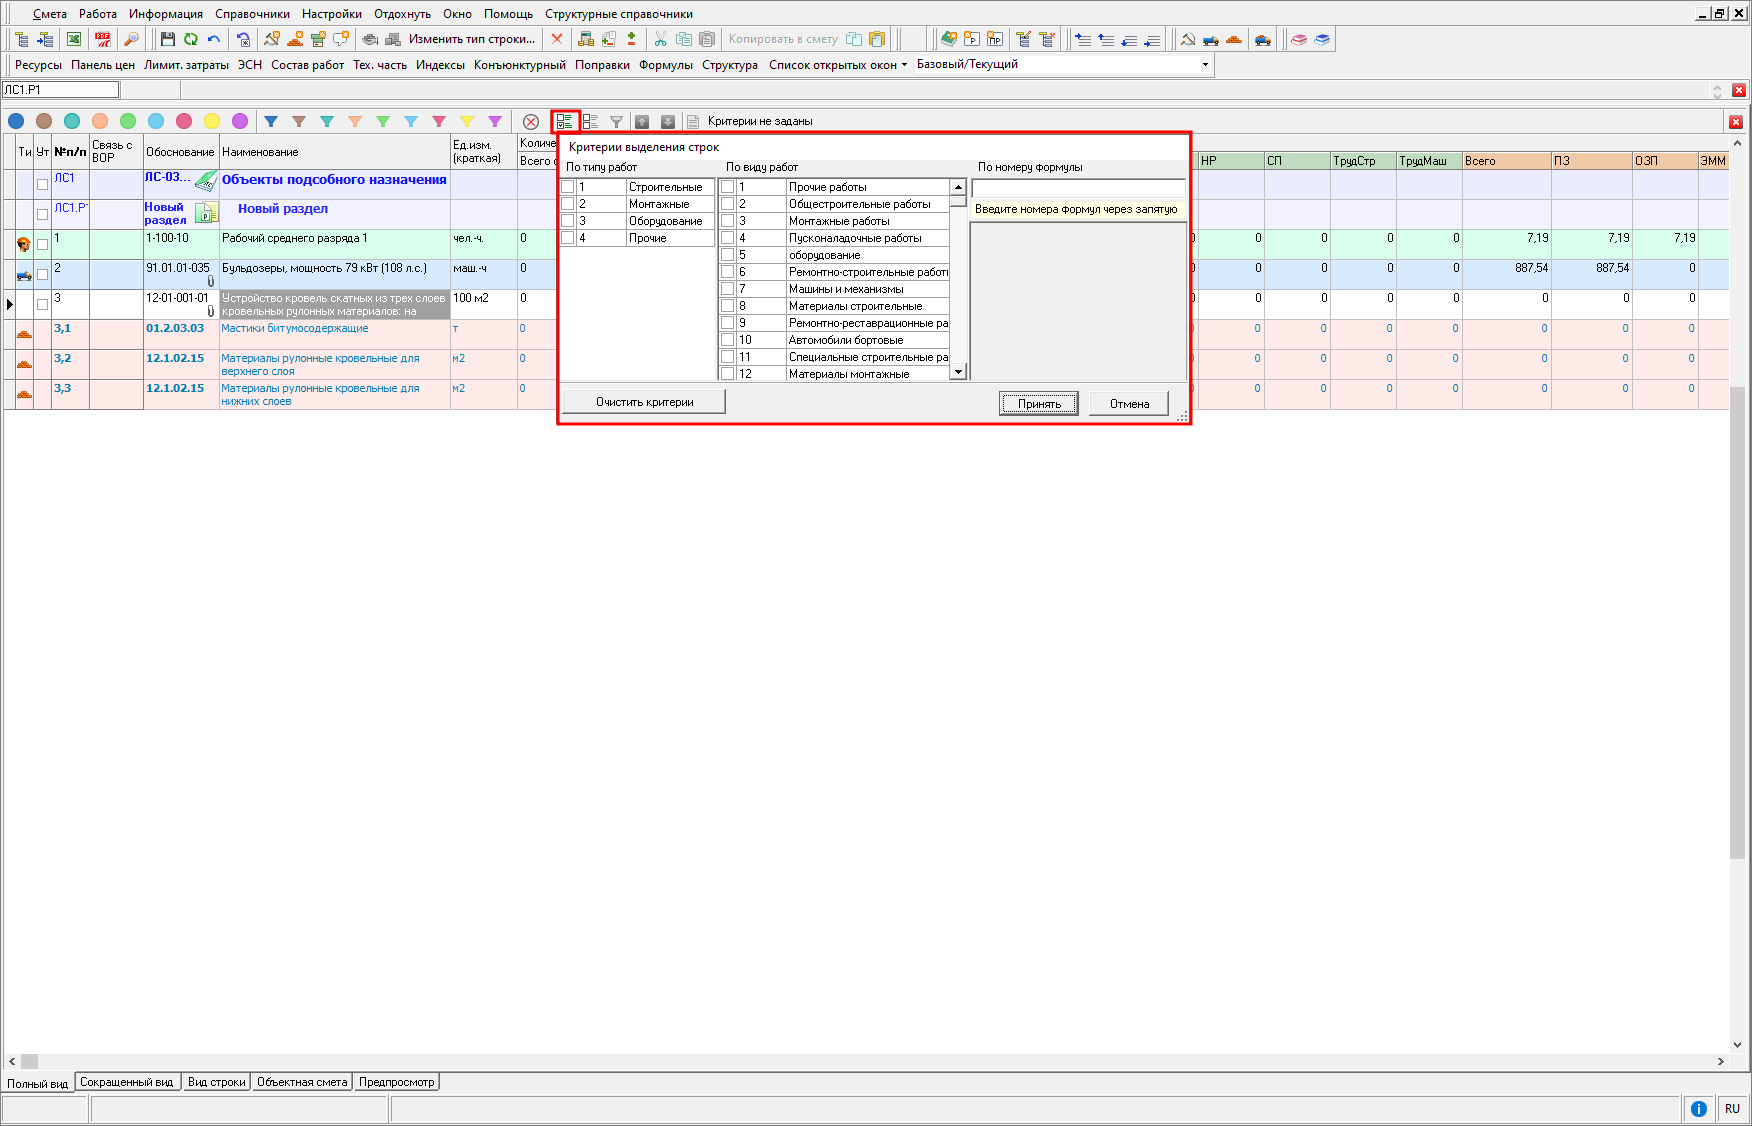Click the blue funnel color filter
This screenshot has width=1752, height=1126.
point(271,121)
